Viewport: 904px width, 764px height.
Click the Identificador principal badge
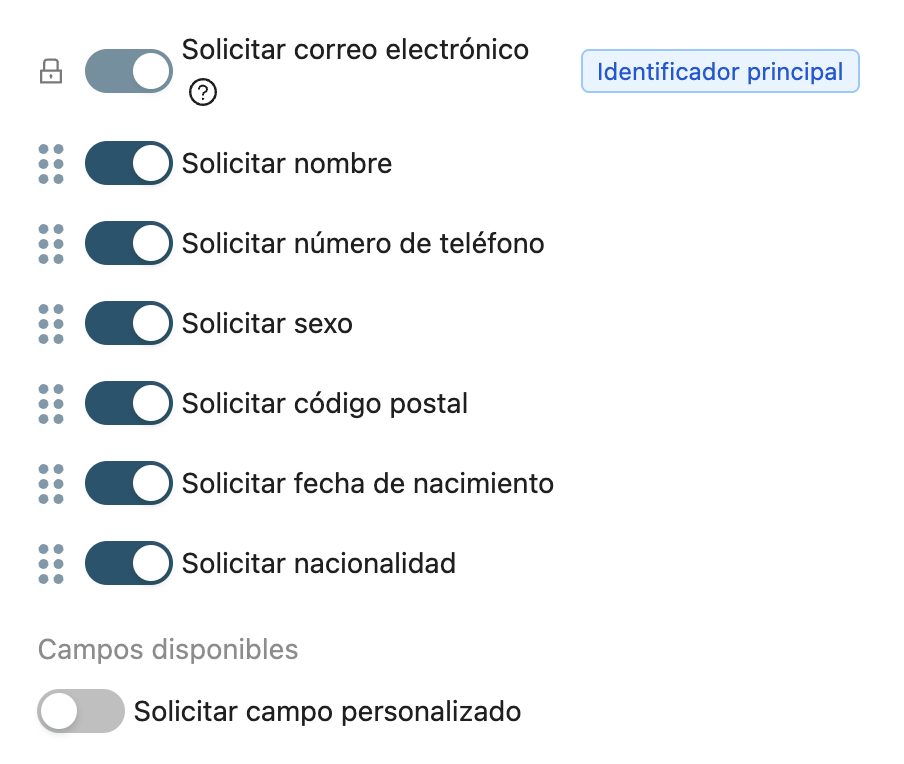[720, 71]
